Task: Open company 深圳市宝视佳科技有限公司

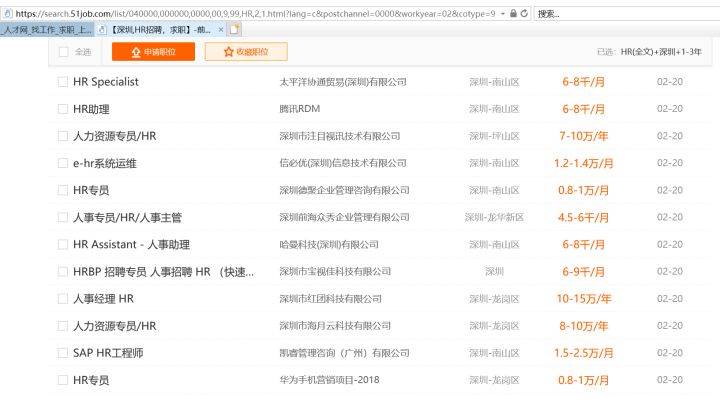Action: pyautogui.click(x=335, y=271)
